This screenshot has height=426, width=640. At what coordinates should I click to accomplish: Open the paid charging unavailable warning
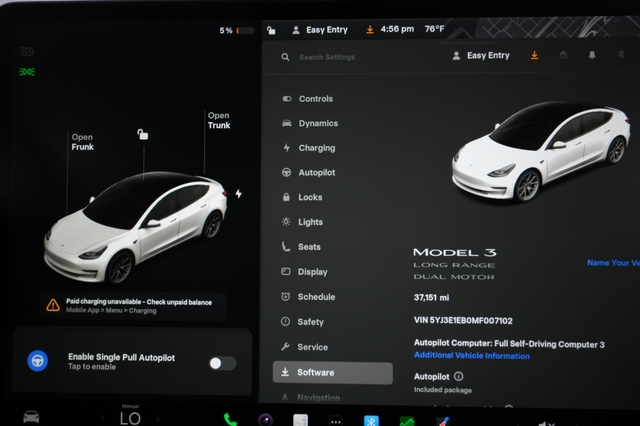[133, 306]
